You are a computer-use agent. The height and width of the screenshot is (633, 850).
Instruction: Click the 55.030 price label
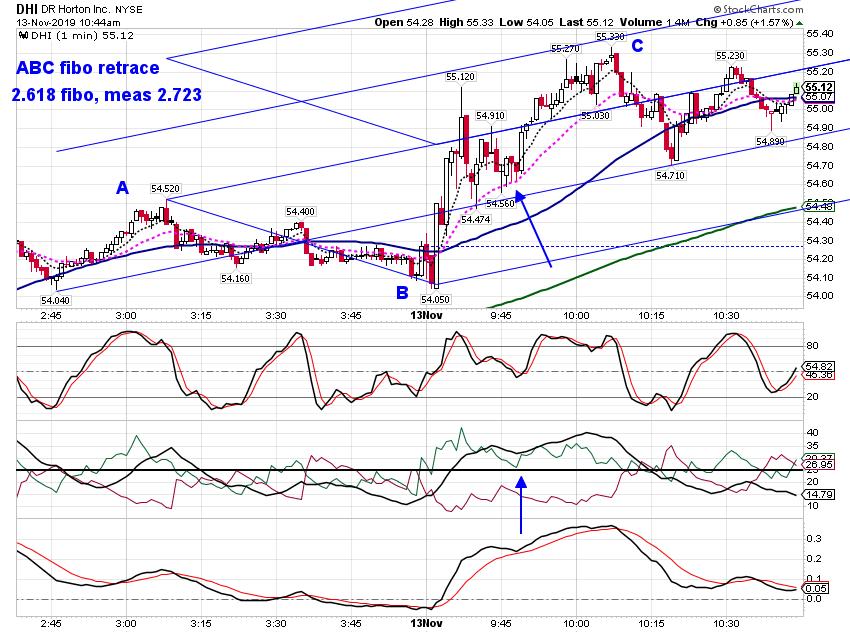click(x=595, y=115)
